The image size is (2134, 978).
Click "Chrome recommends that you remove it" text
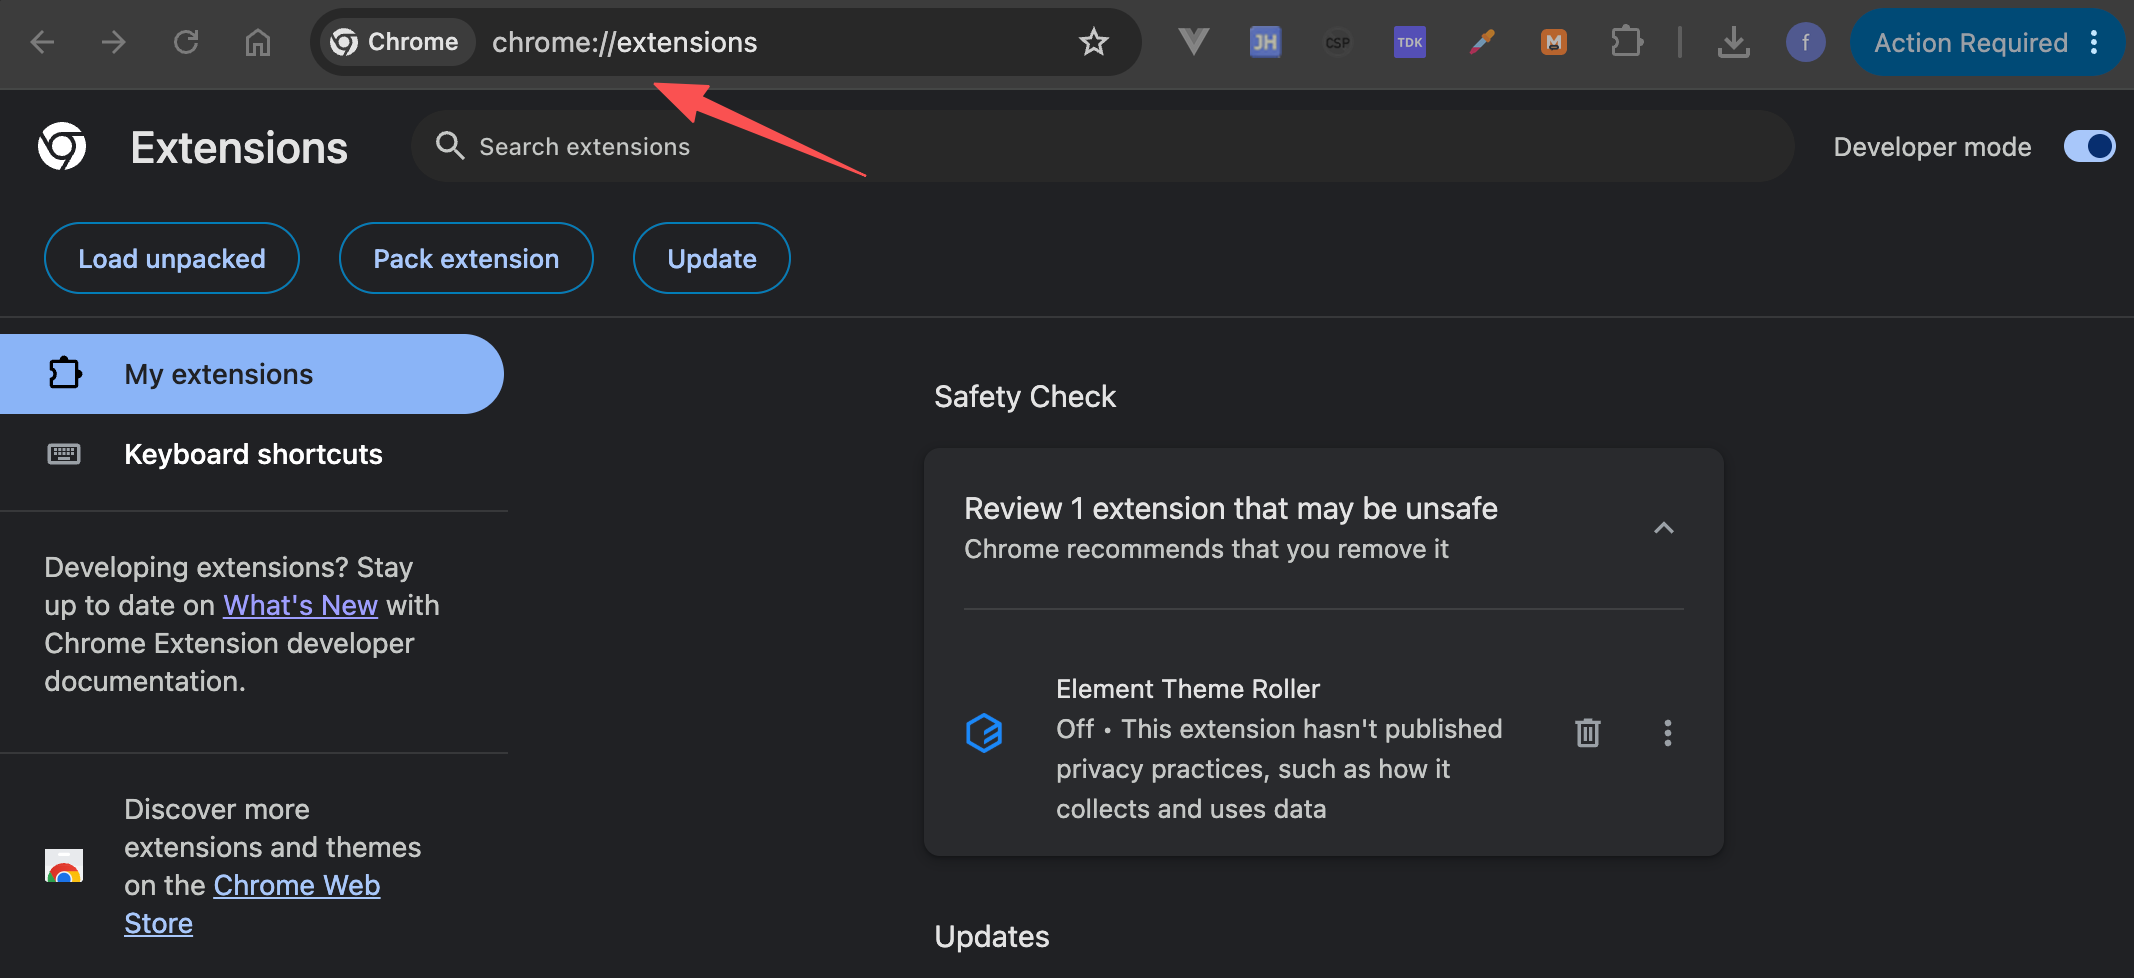tap(1206, 549)
